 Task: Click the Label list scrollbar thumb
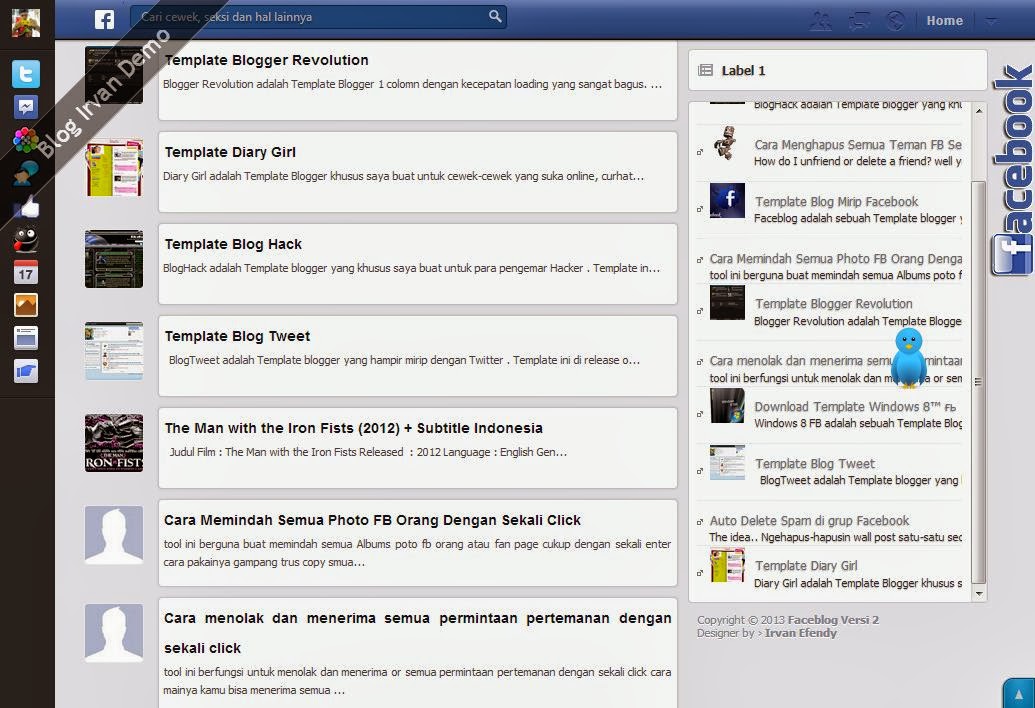tap(979, 381)
